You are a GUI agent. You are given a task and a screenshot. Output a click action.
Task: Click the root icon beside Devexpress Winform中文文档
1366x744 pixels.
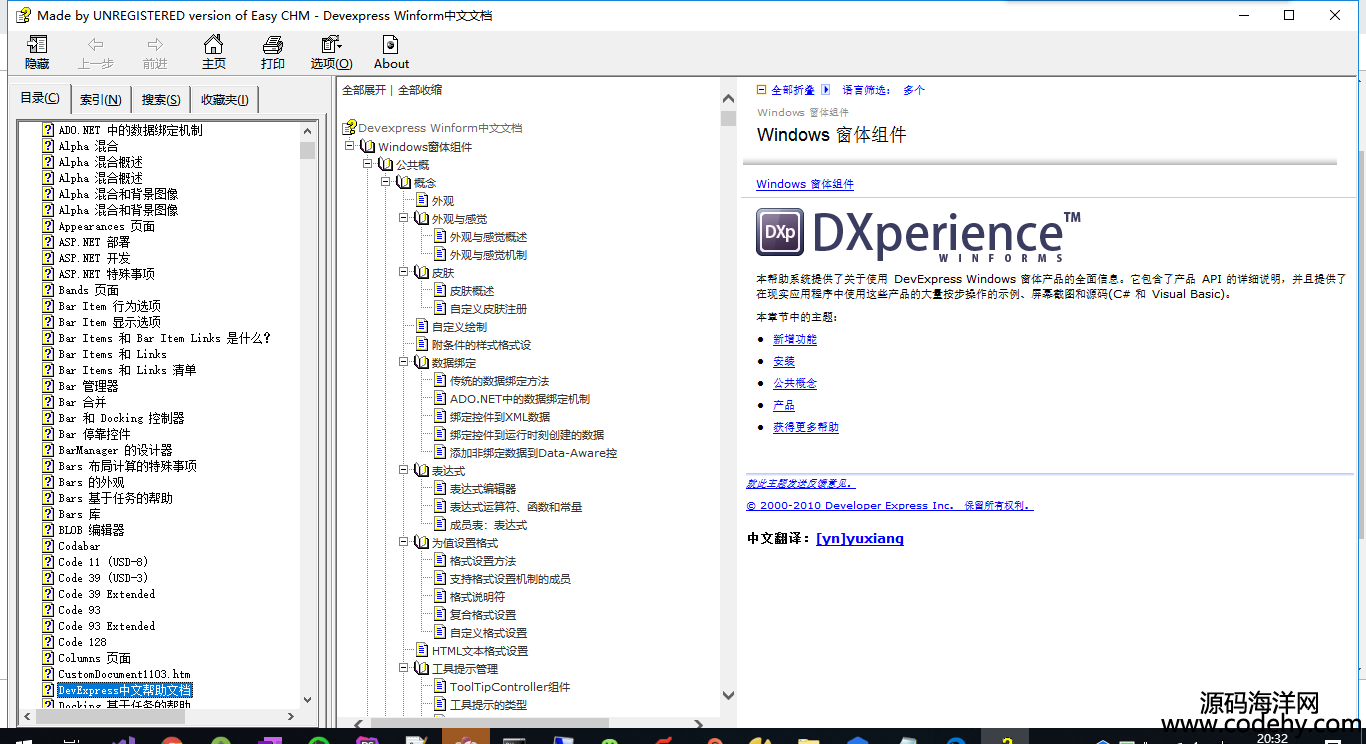pyautogui.click(x=349, y=128)
